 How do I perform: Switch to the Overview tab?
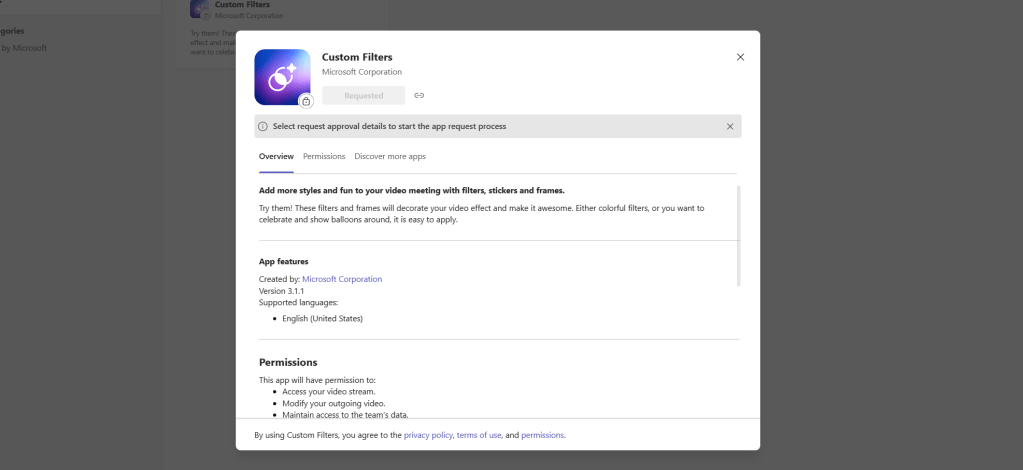[x=276, y=157]
